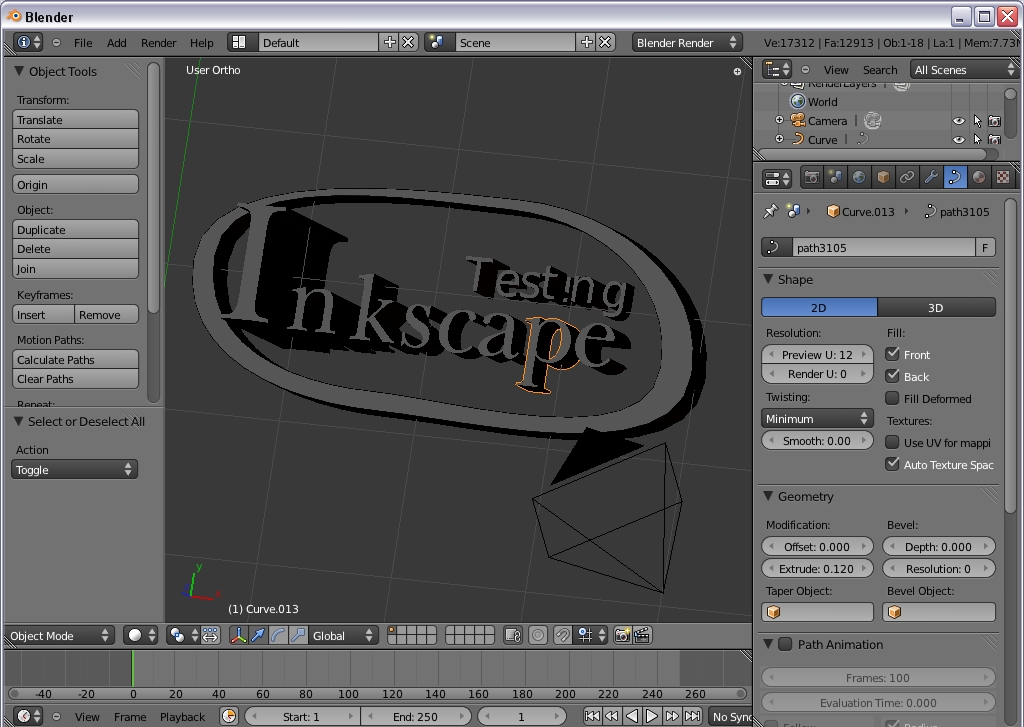Adjust the Extrude 0.120 slider field

(x=817, y=568)
